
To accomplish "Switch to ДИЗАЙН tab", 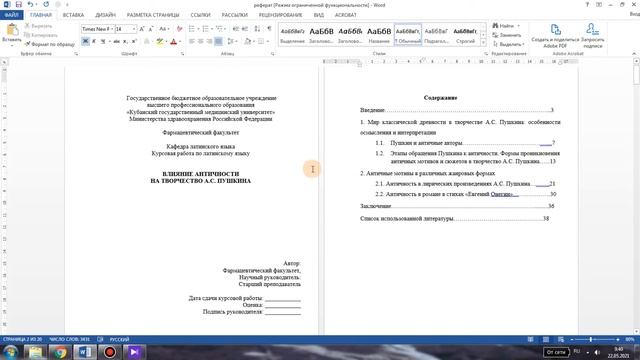I will [105, 15].
